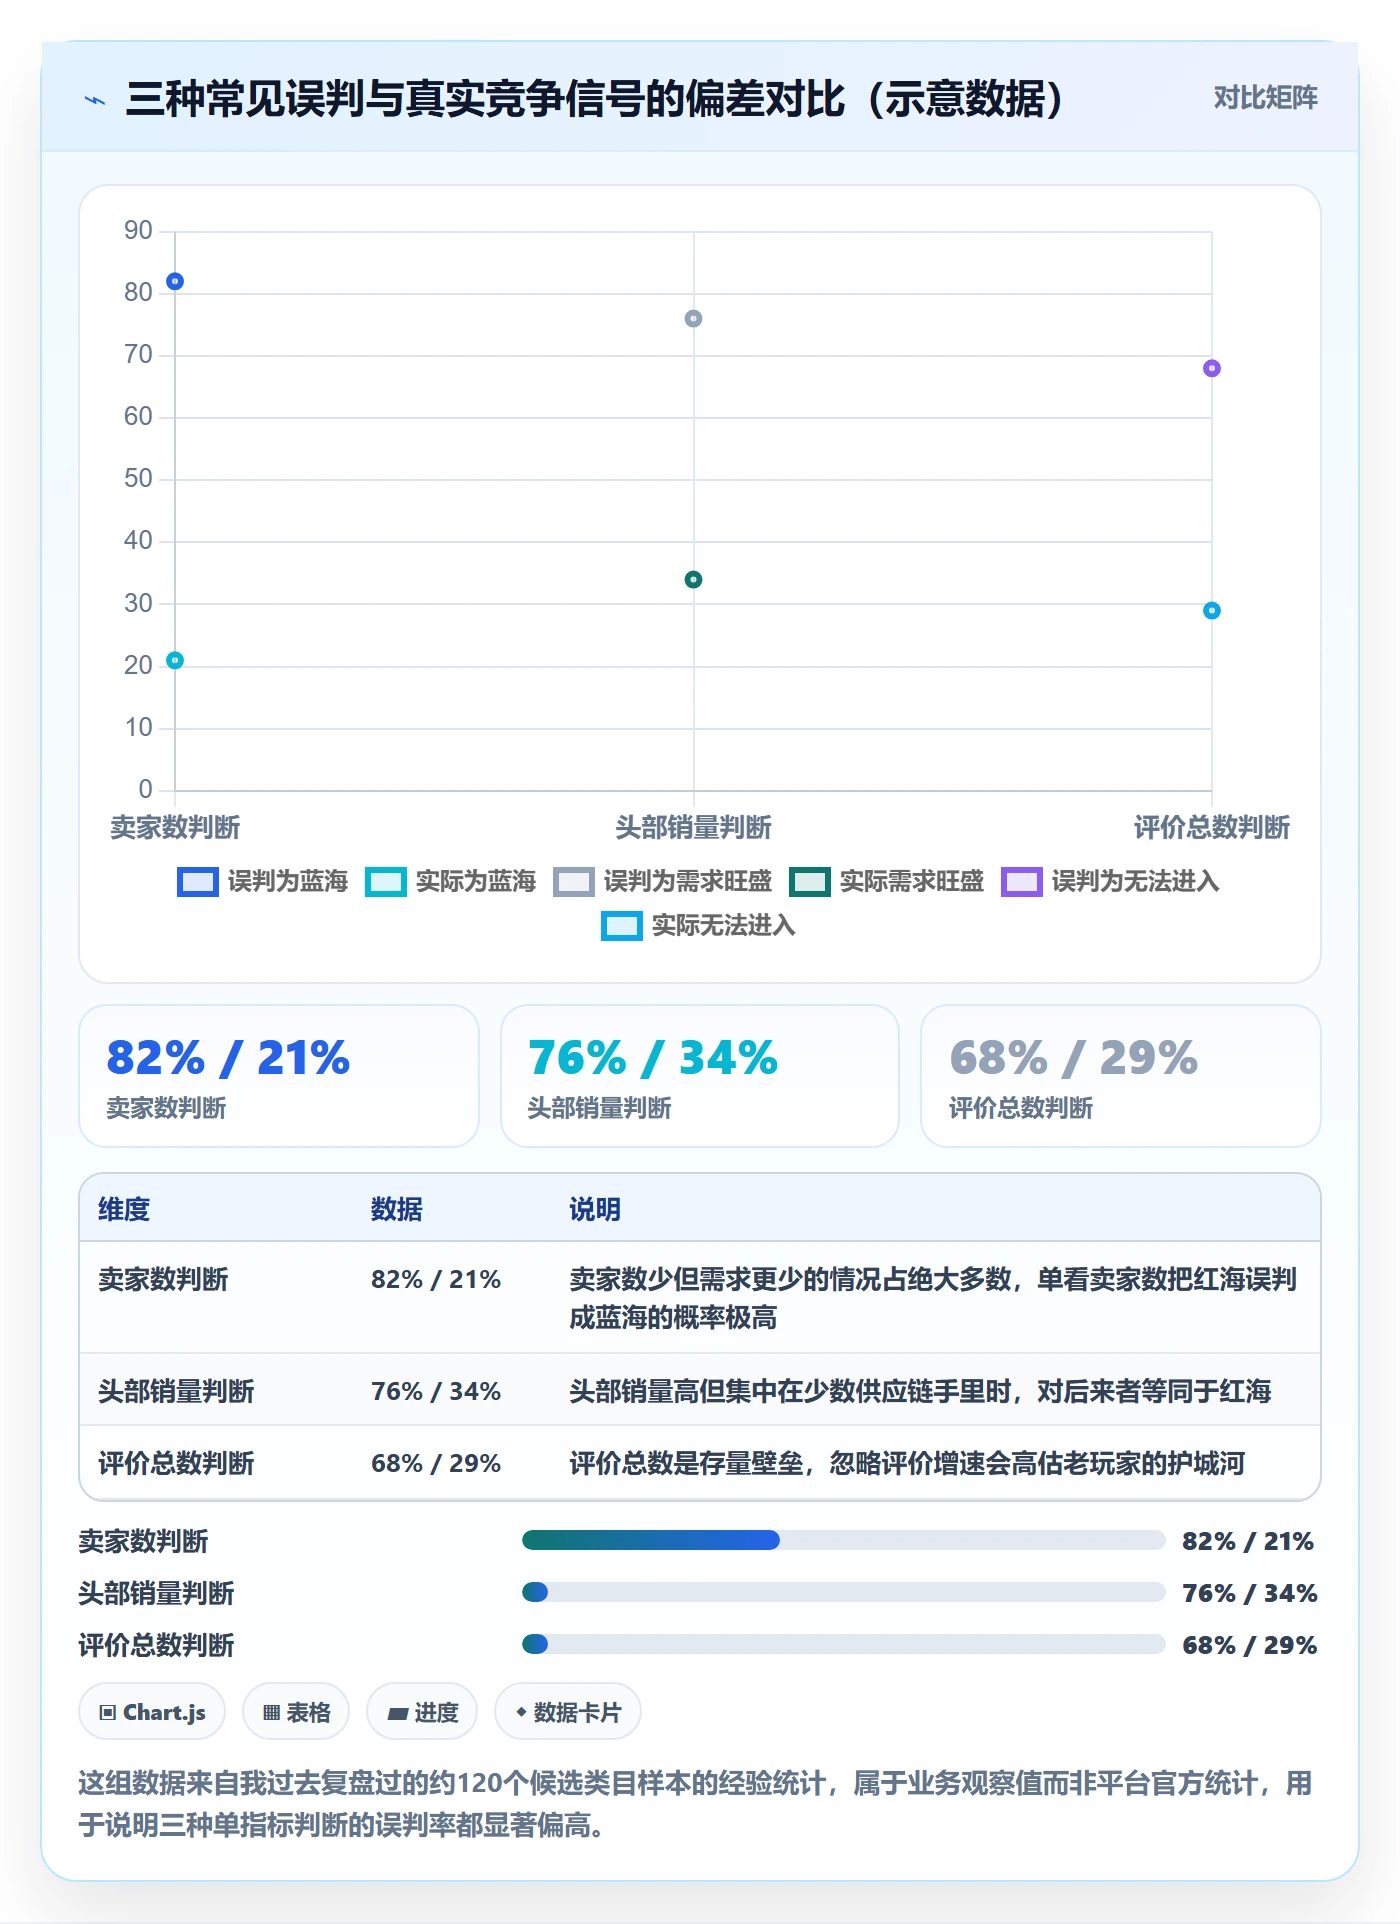The image size is (1400, 1924).
Task: Click the 对比矩阵 label in header
Action: [x=1265, y=98]
